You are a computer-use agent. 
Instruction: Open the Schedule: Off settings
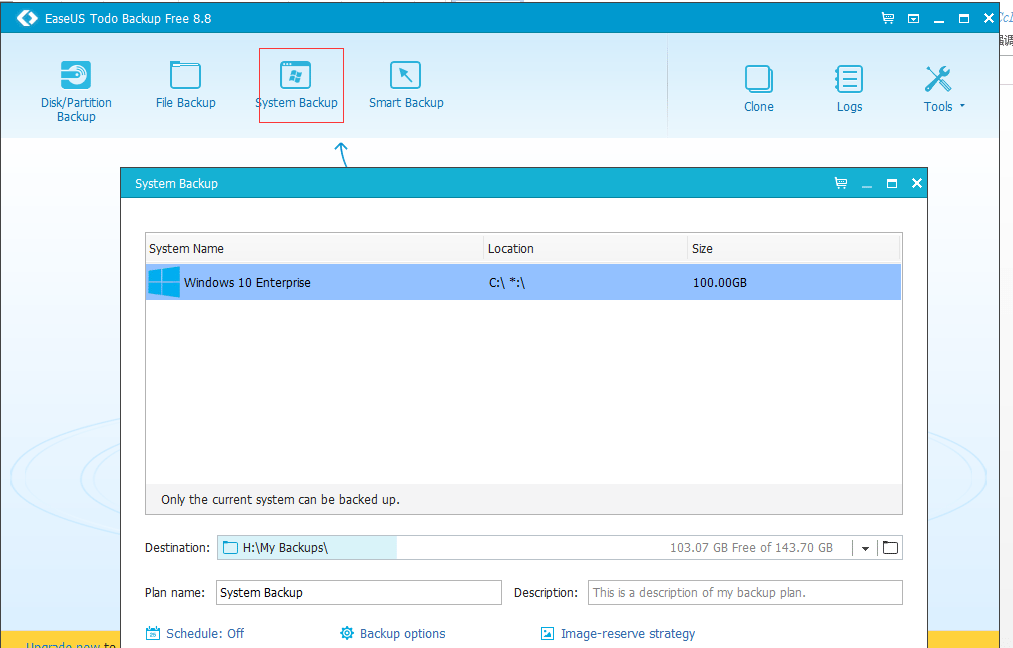pos(195,634)
